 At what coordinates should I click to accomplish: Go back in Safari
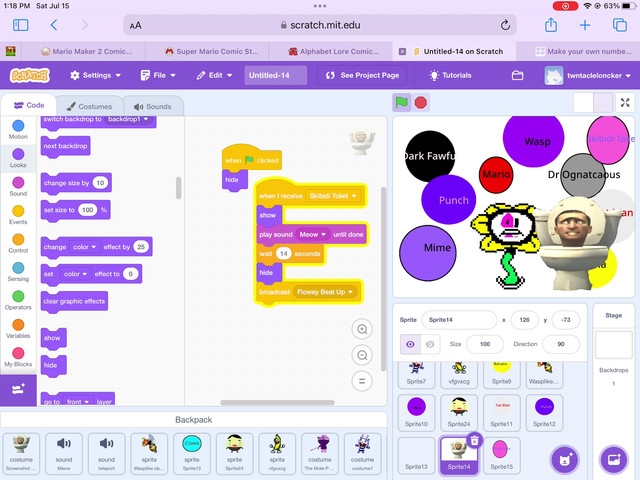(54, 25)
